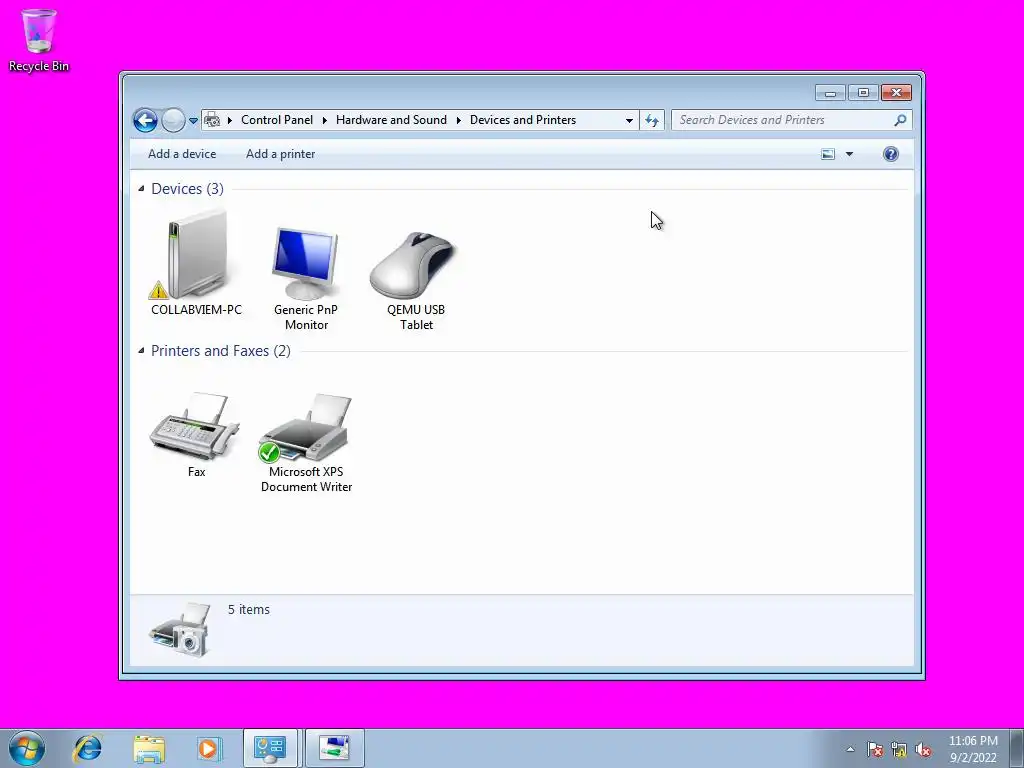Show hidden tray icons arrow
The width and height of the screenshot is (1024, 768).
[x=850, y=749]
